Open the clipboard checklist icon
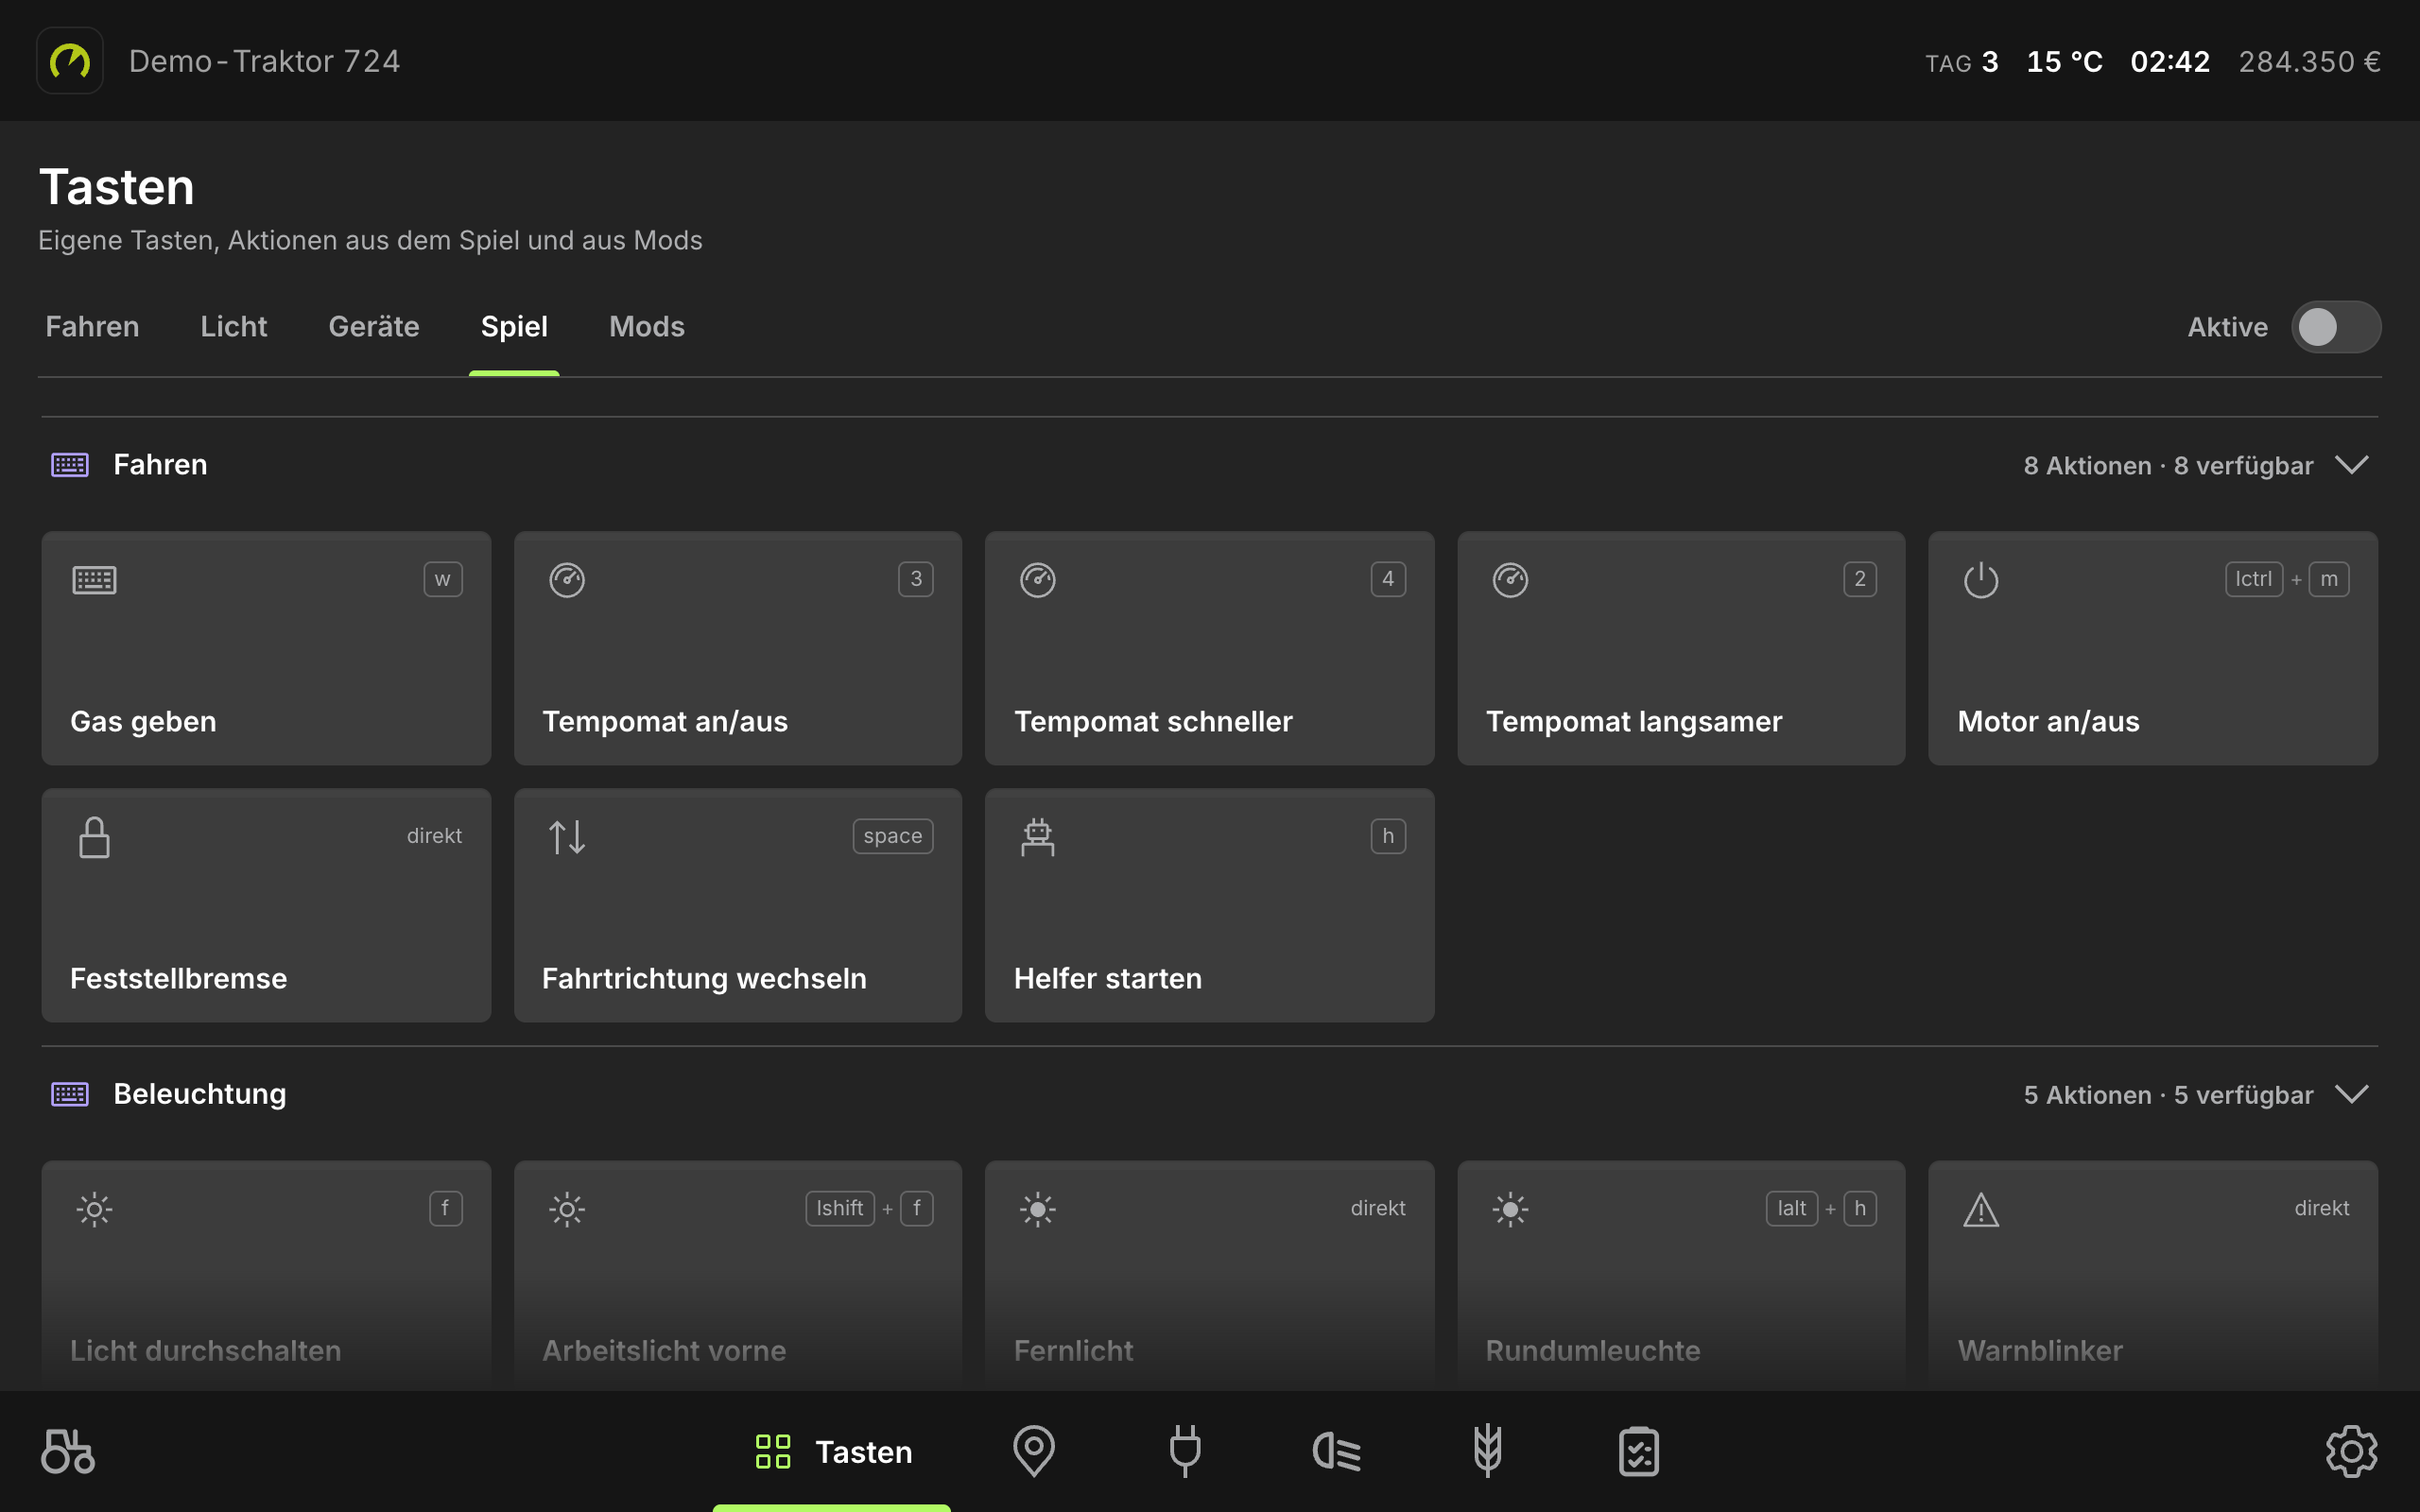2420x1512 pixels. (x=1639, y=1451)
